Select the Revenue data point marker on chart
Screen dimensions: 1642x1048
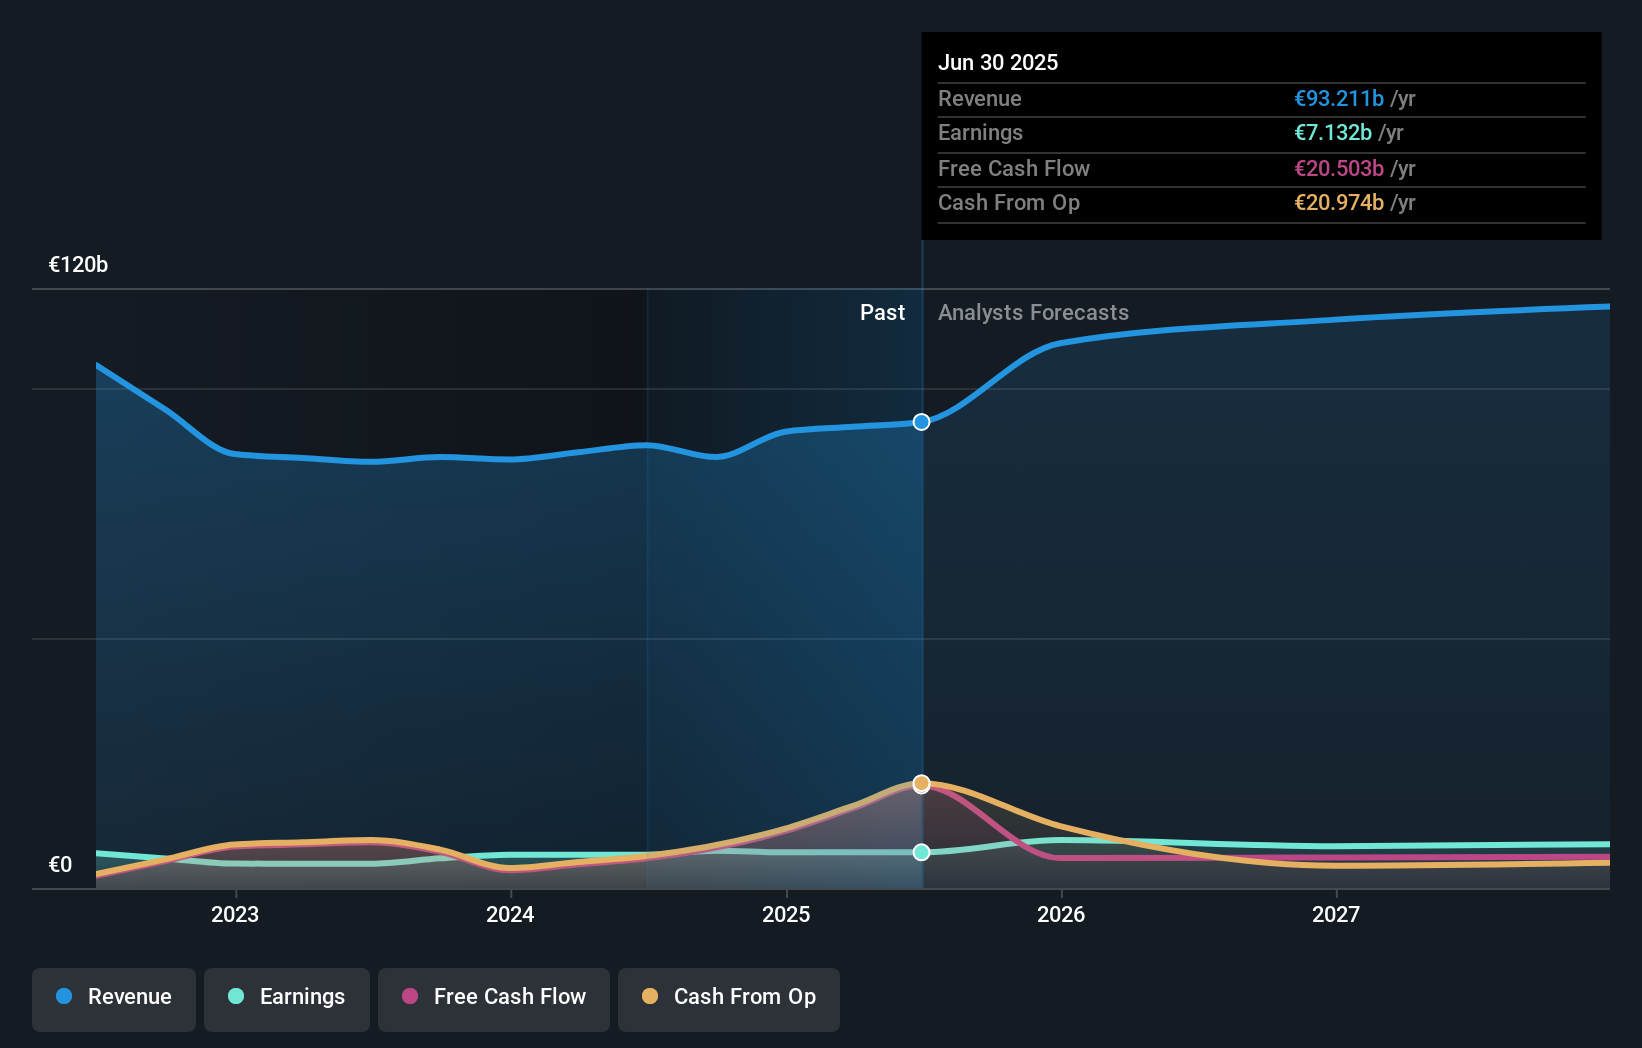click(920, 421)
